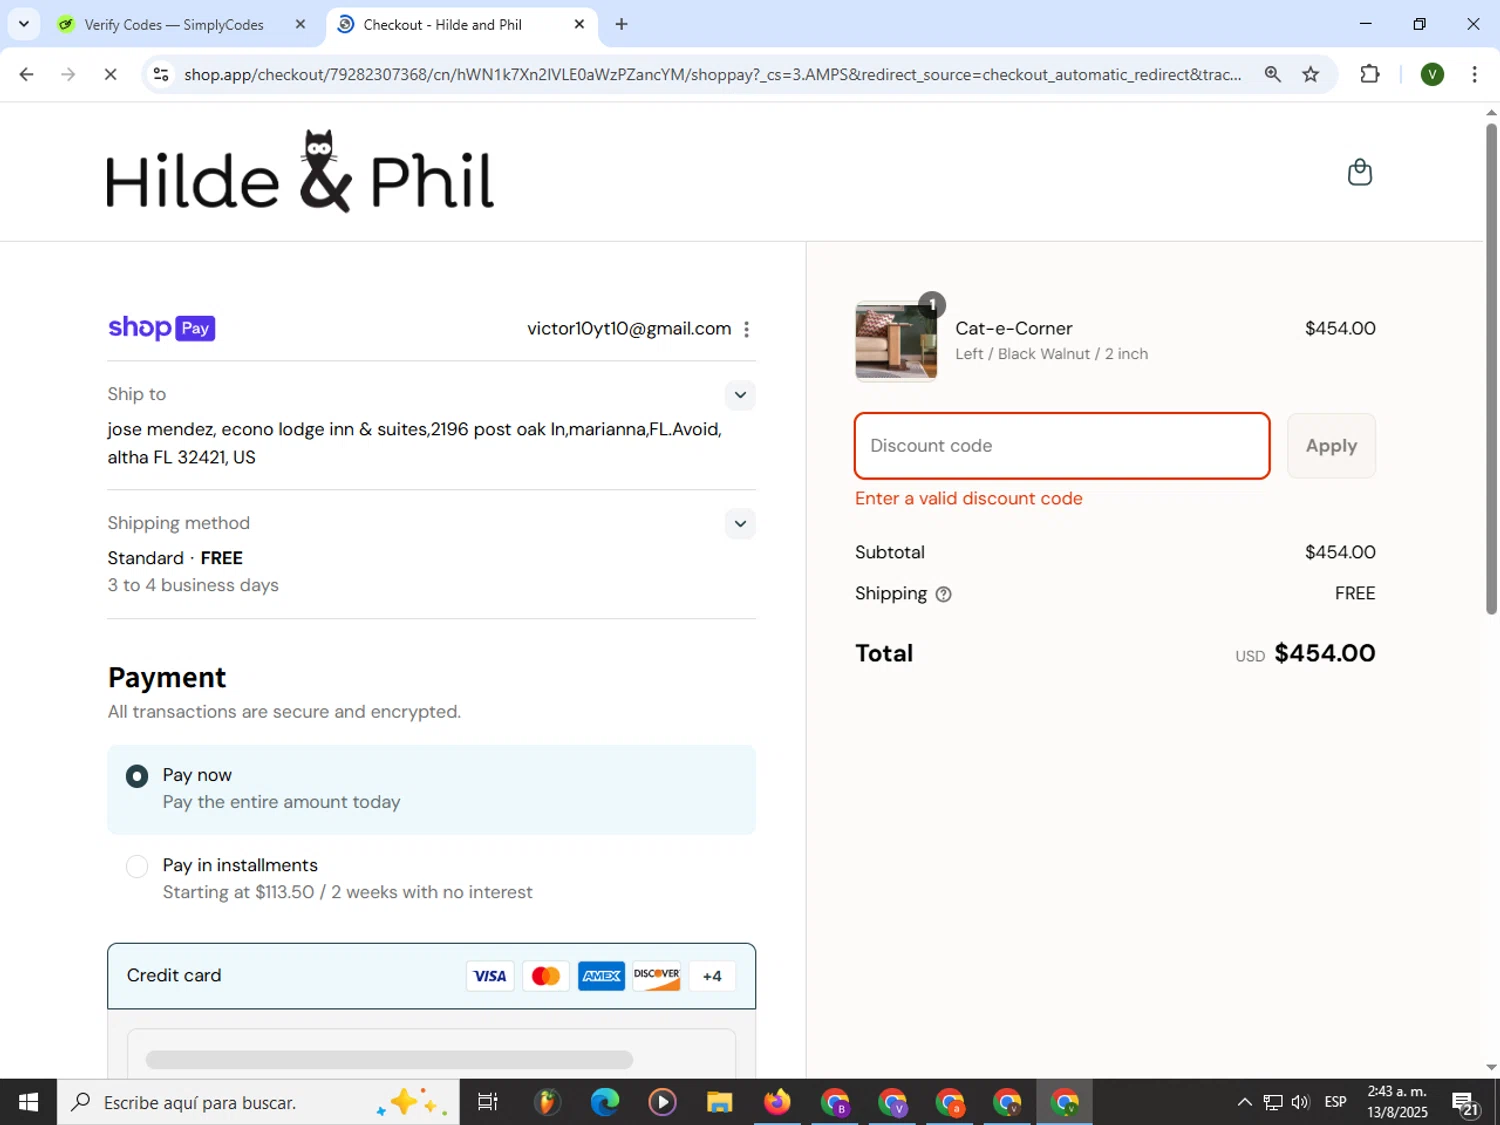Open the browser extensions puzzle icon
Viewport: 1500px width, 1125px height.
click(1370, 74)
